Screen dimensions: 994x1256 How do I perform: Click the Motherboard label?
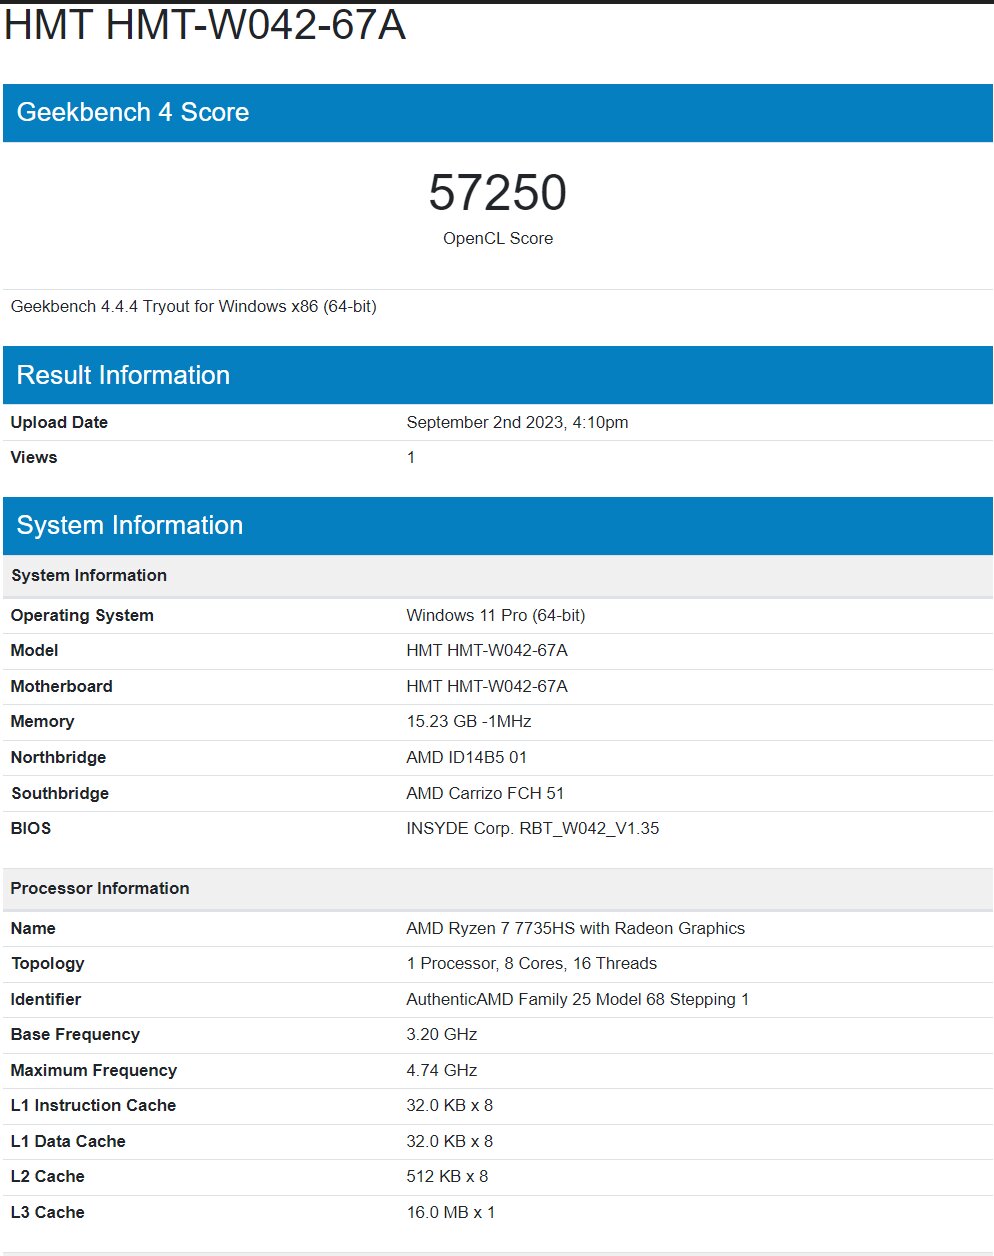(x=62, y=686)
